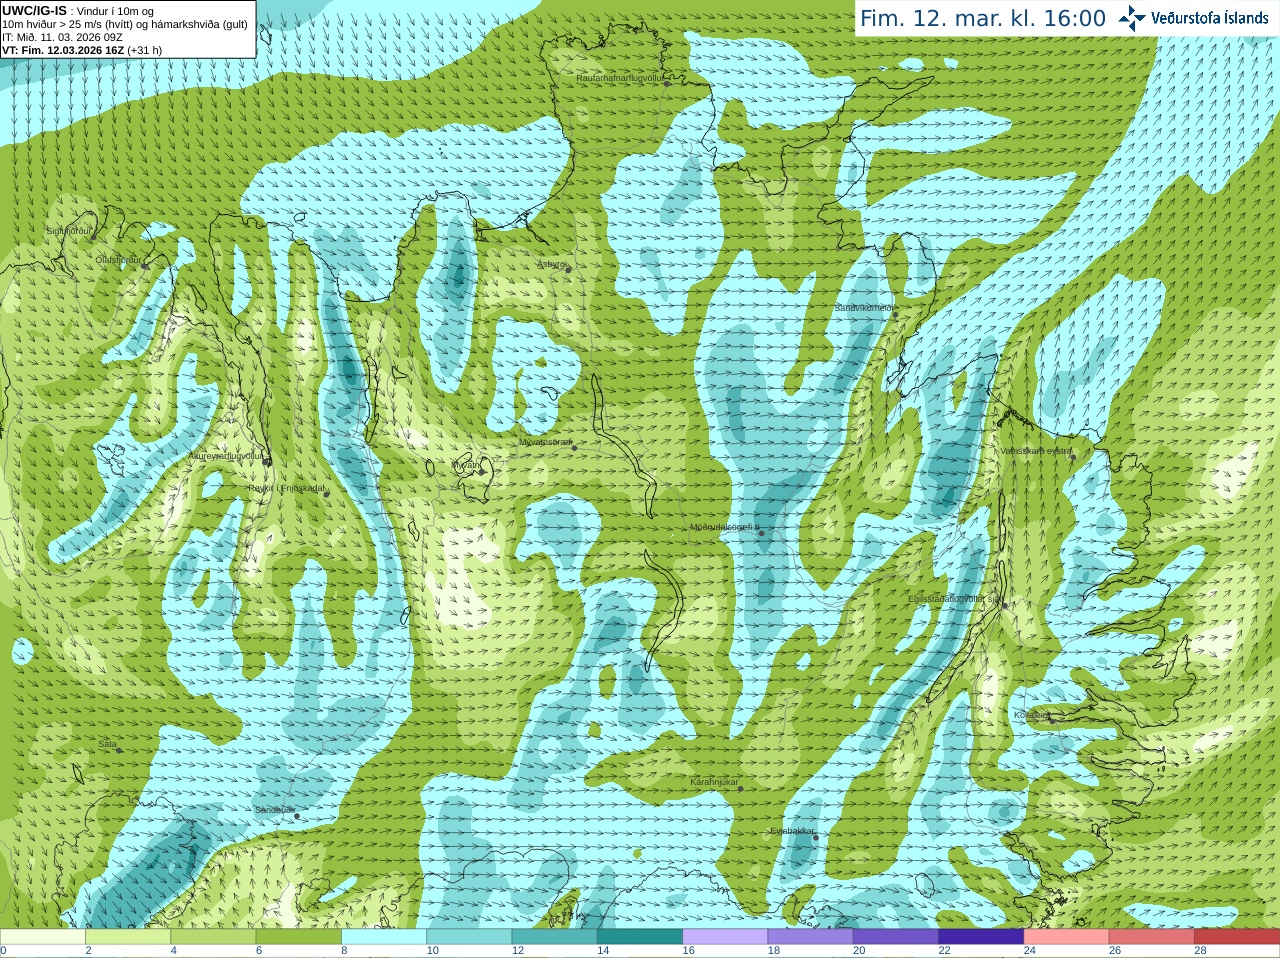The image size is (1280, 958).
Task: Click the Ólafsfjörður station label
Action: (118, 260)
